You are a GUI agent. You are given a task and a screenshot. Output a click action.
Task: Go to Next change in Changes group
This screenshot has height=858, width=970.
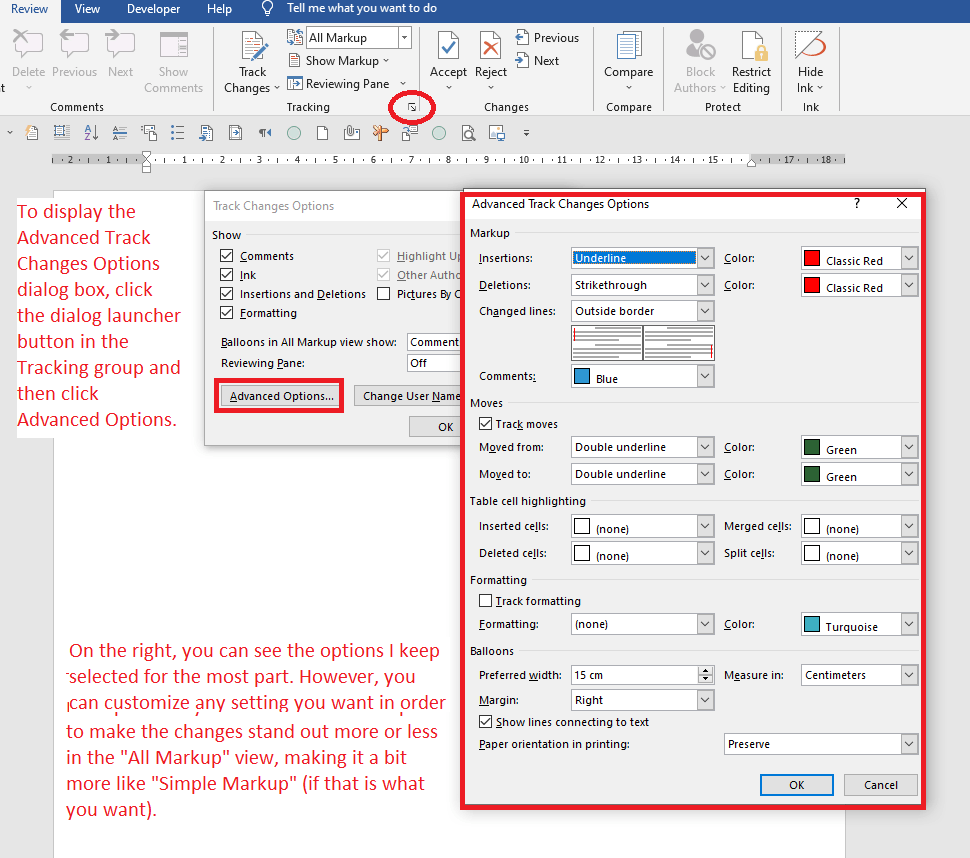(x=537, y=61)
